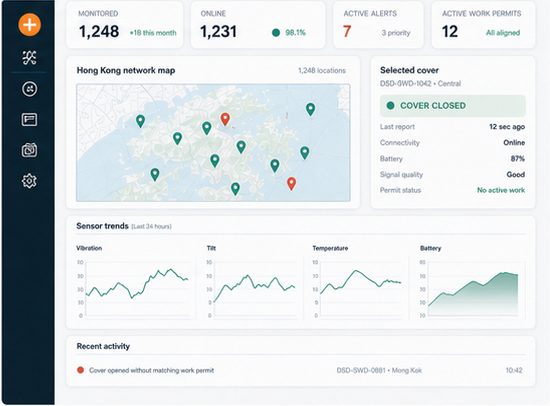Click 'DSD-SWD-0881 • Mong Kok' in recent activity
This screenshot has width=550, height=406.
(x=379, y=370)
